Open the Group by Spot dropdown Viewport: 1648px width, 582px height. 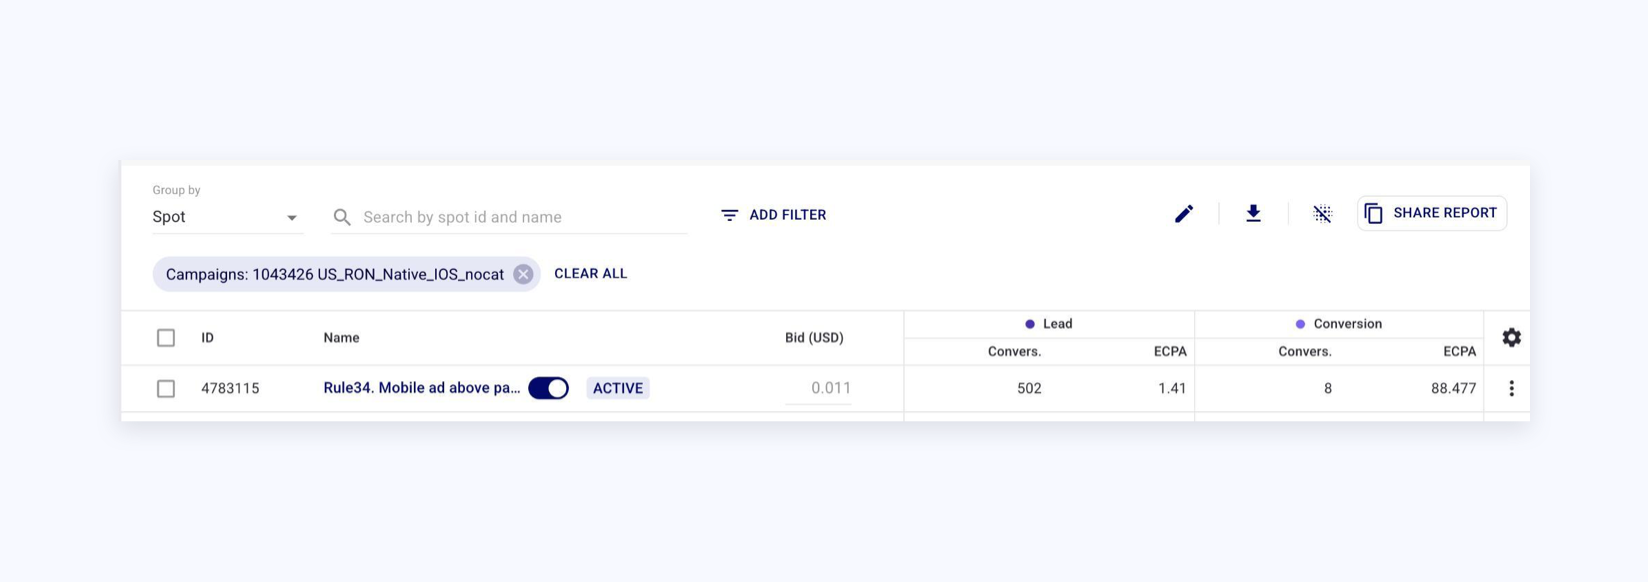tap(226, 217)
